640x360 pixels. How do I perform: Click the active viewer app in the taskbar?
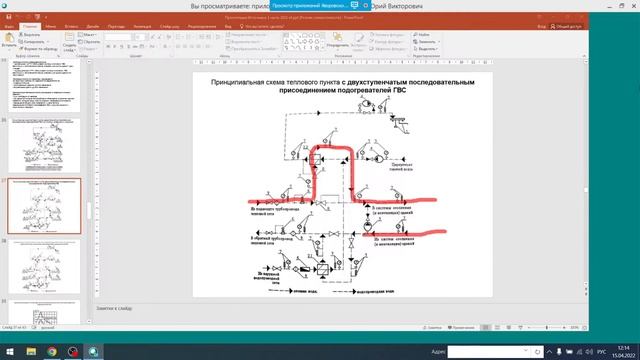pos(93,351)
